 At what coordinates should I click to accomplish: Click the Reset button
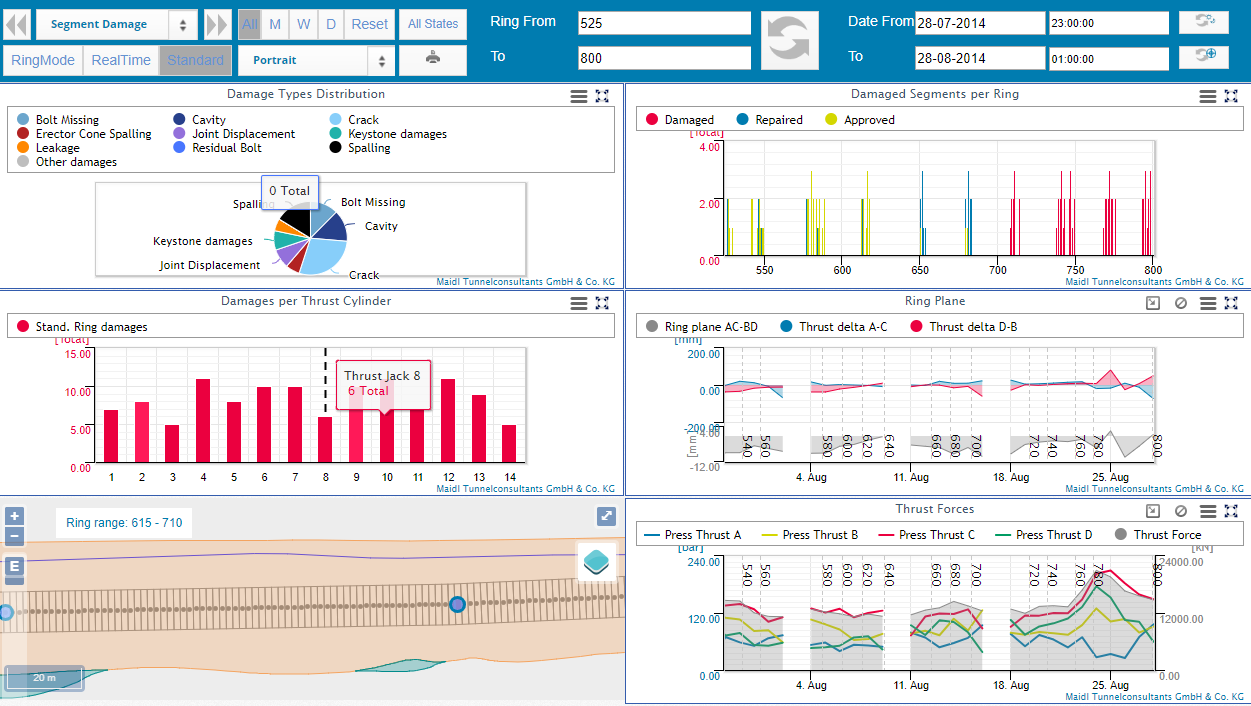(370, 24)
